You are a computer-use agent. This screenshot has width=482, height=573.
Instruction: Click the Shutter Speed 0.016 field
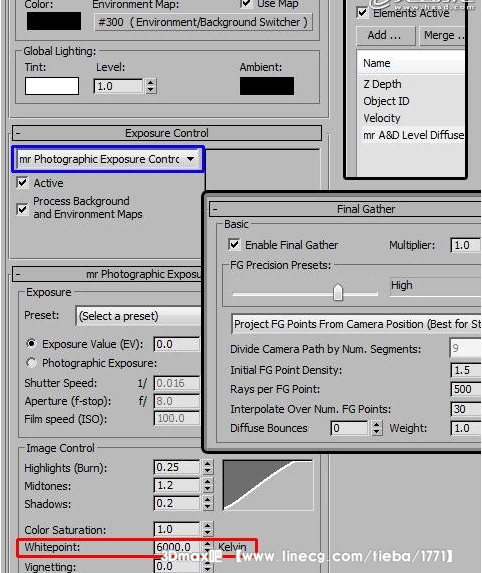pos(177,383)
